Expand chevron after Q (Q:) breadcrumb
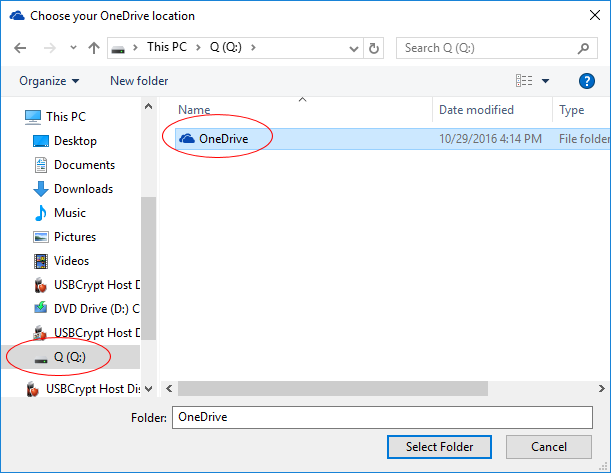Image resolution: width=611 pixels, height=473 pixels. 253,48
